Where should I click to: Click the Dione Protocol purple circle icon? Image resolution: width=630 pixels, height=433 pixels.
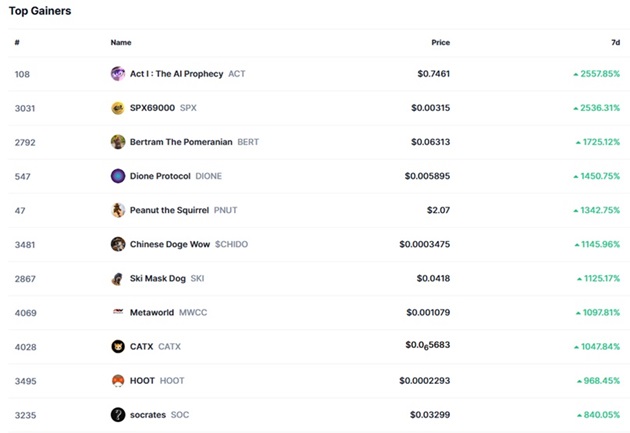coord(118,176)
